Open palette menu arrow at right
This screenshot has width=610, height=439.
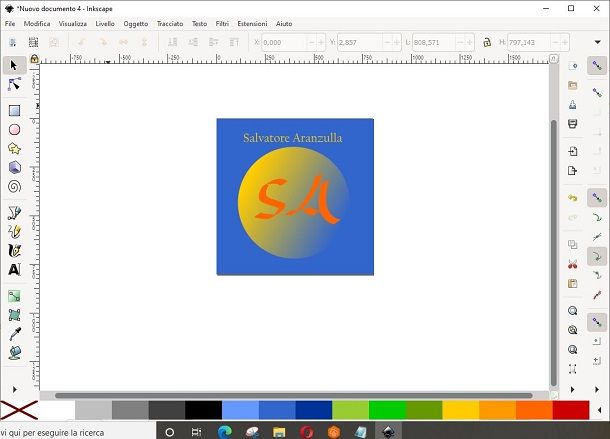[599, 410]
